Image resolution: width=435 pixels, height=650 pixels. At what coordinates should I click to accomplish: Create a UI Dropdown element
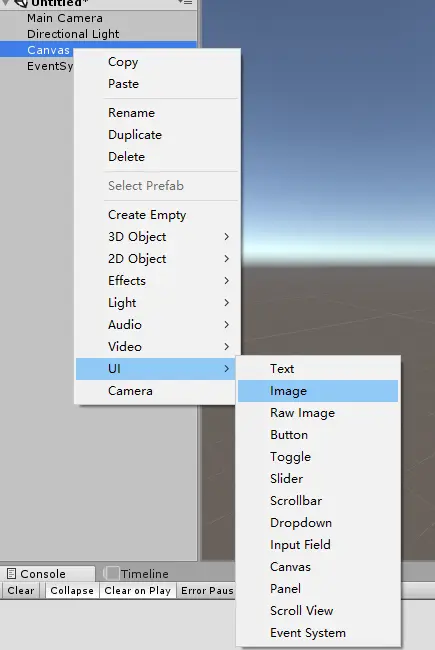pyautogui.click(x=318, y=523)
